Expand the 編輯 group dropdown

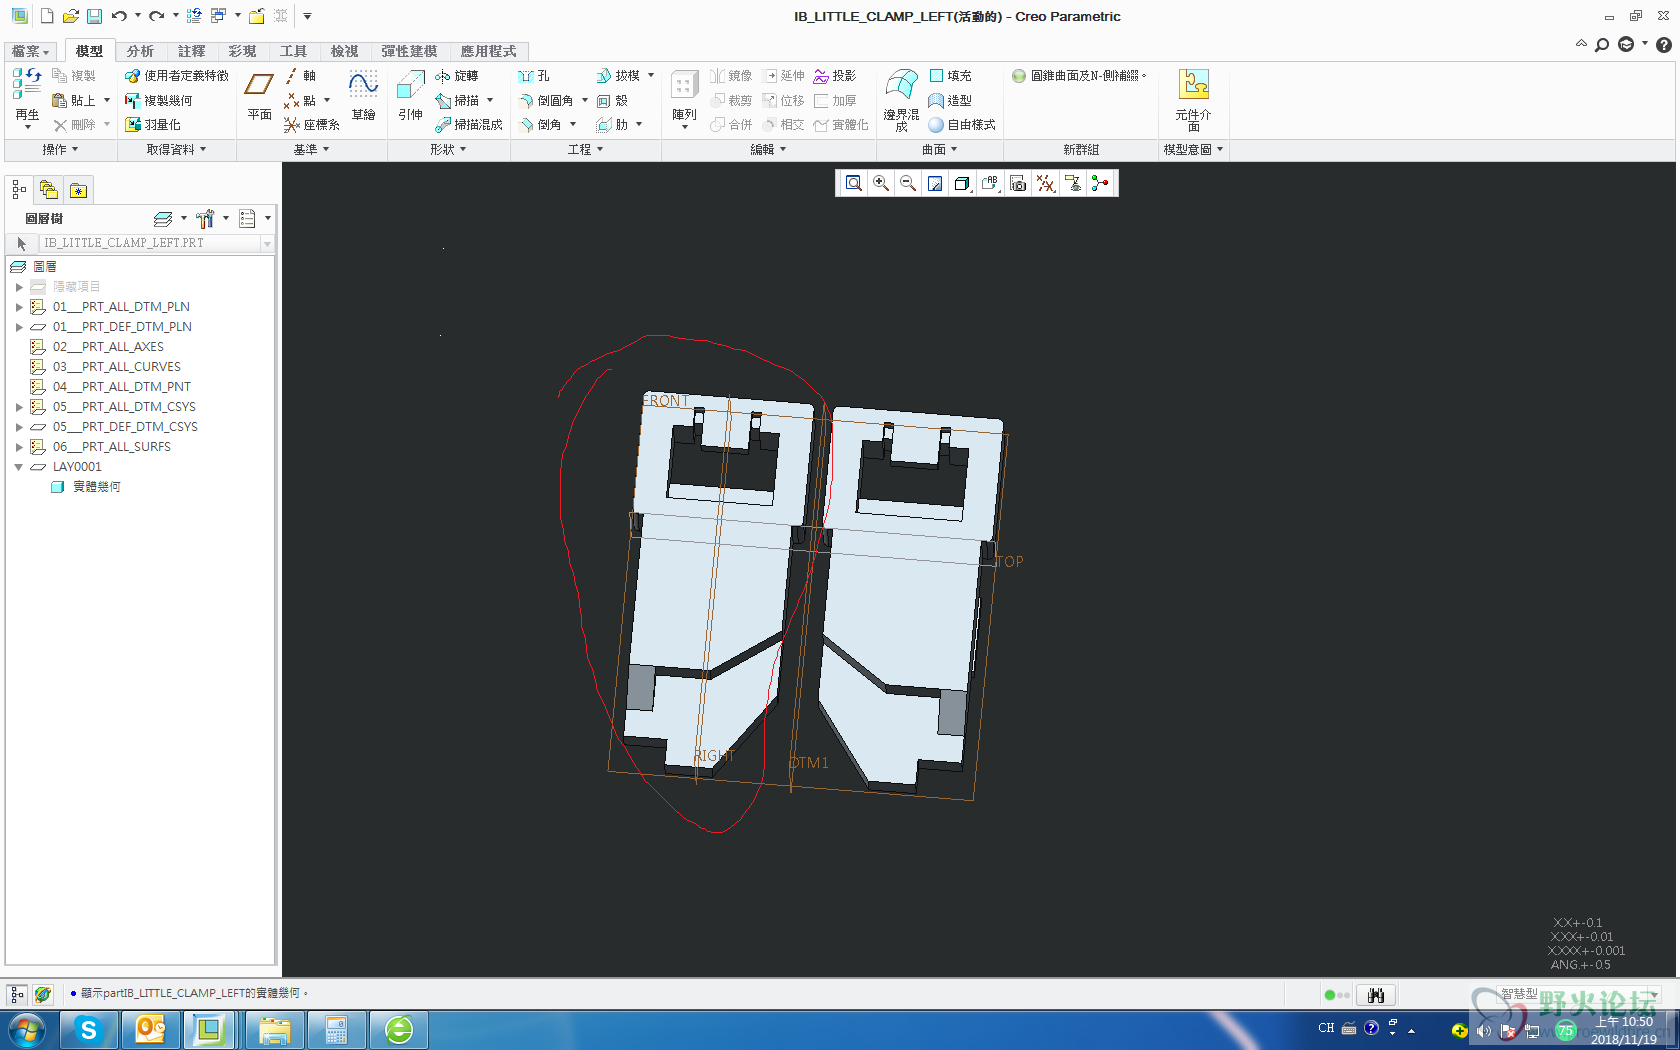[768, 150]
